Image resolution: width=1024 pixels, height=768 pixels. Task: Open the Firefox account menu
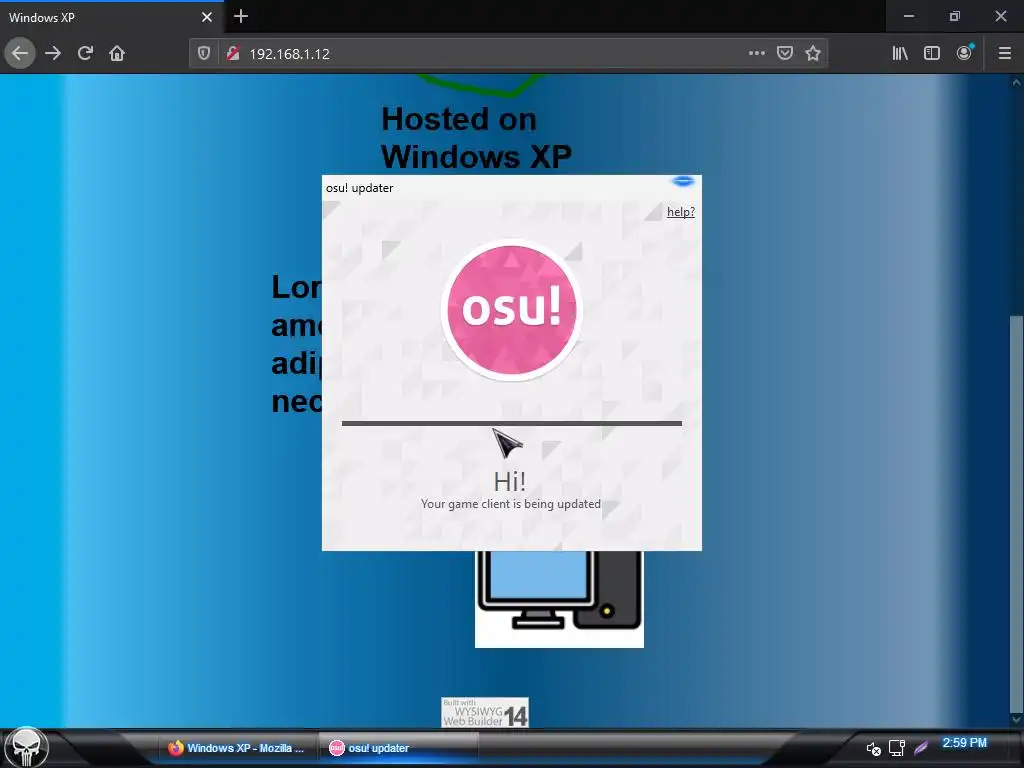coord(964,53)
